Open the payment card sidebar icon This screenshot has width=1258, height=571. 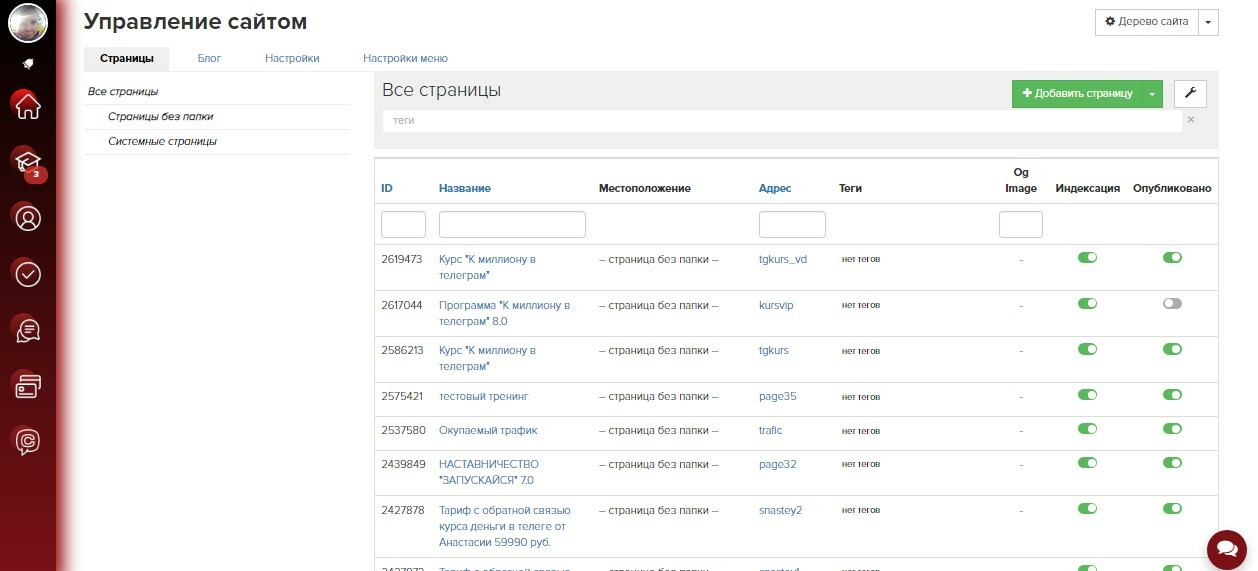tap(28, 384)
